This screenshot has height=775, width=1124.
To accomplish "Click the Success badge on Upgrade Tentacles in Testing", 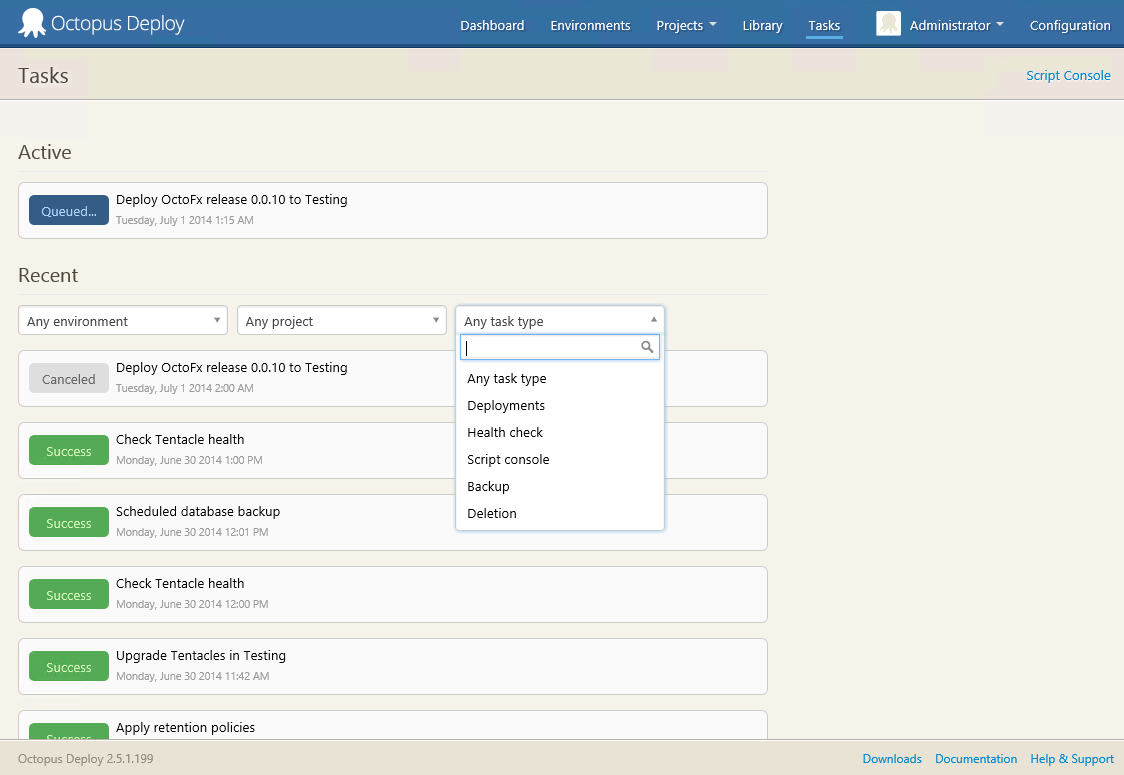I will pyautogui.click(x=68, y=666).
